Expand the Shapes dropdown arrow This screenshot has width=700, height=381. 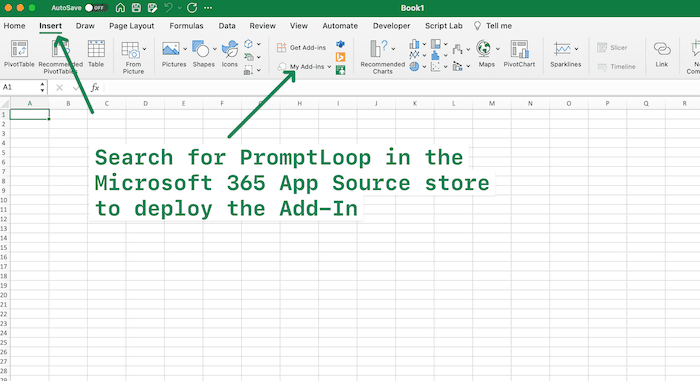[214, 49]
